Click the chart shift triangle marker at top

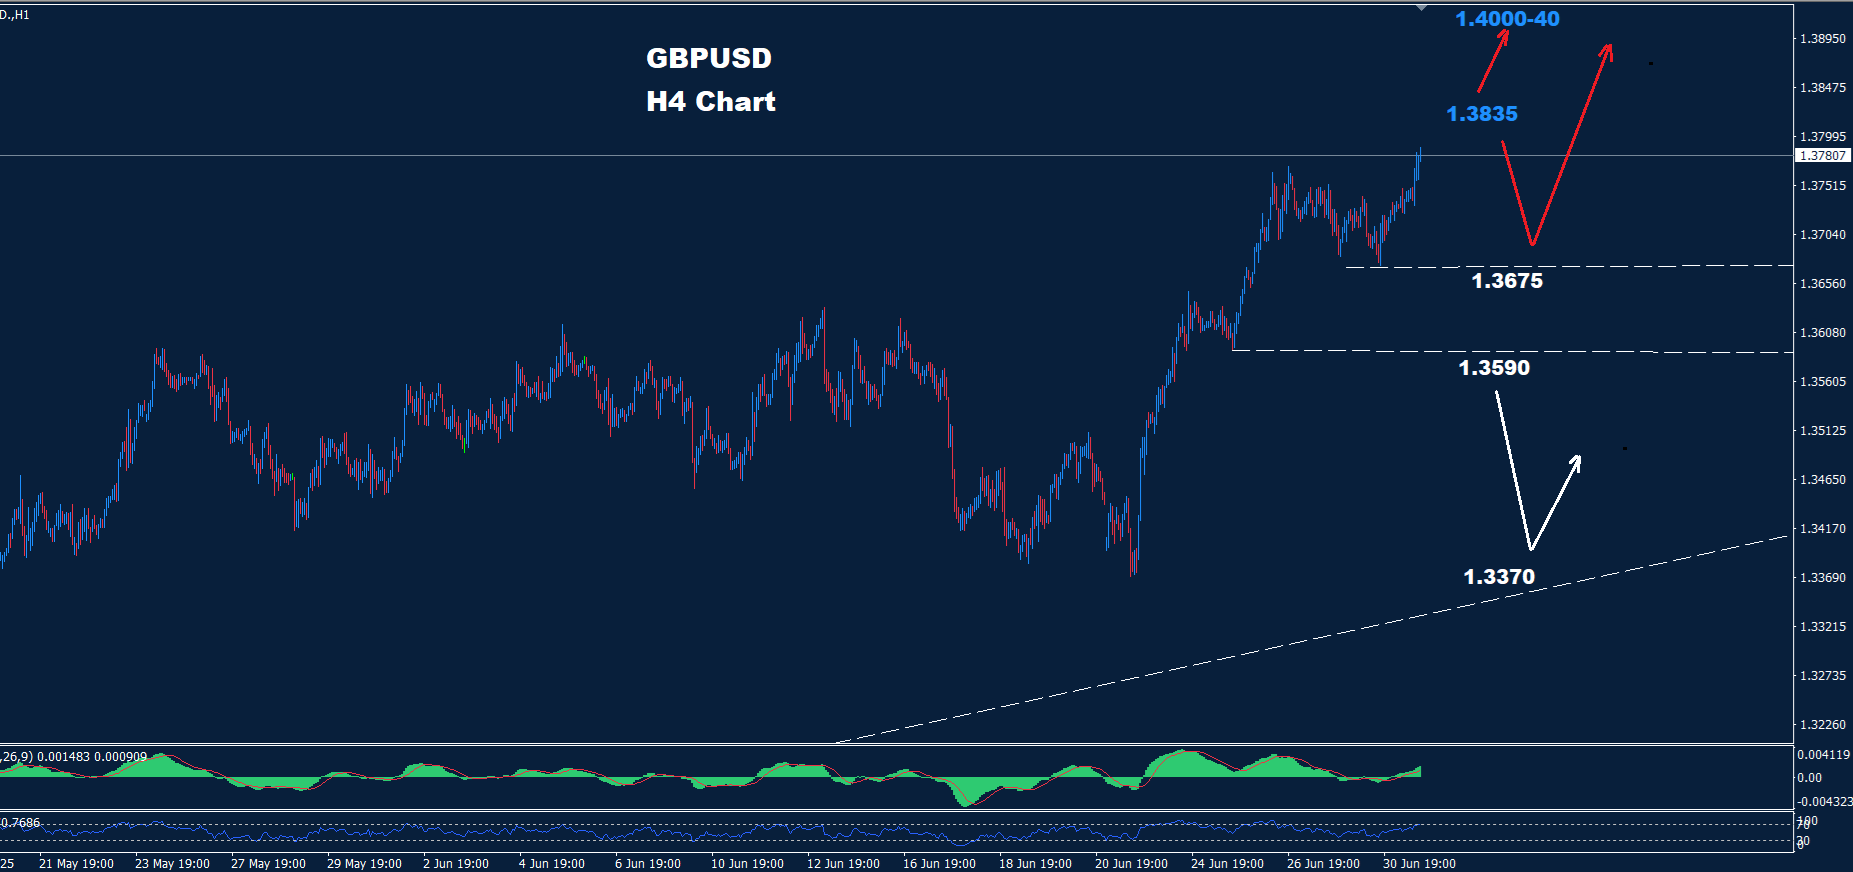click(x=1421, y=8)
